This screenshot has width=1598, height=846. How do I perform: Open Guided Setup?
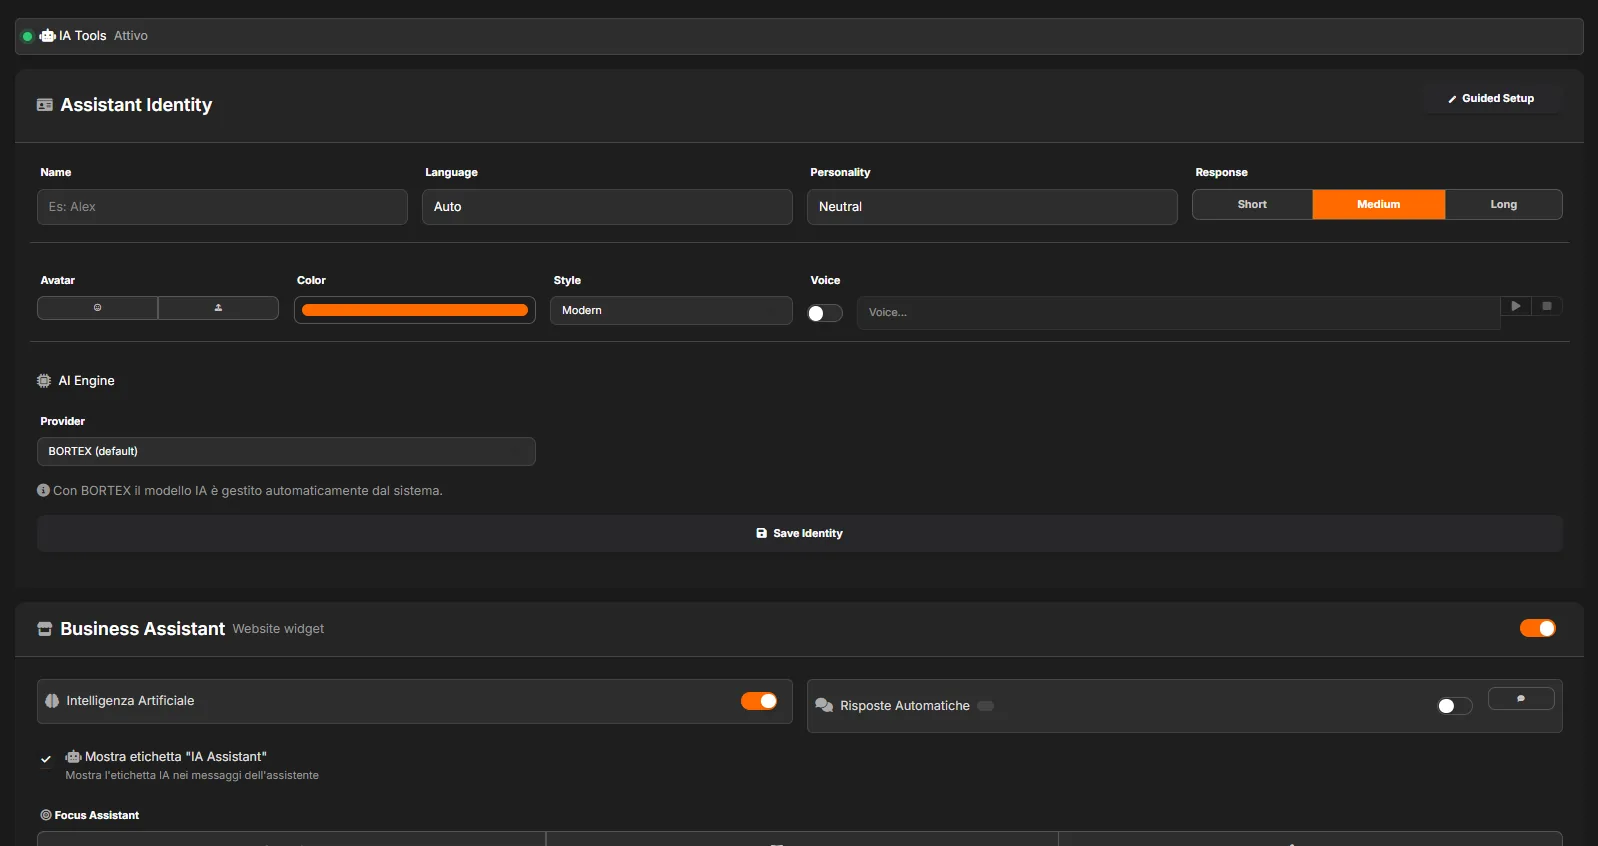pos(1492,98)
